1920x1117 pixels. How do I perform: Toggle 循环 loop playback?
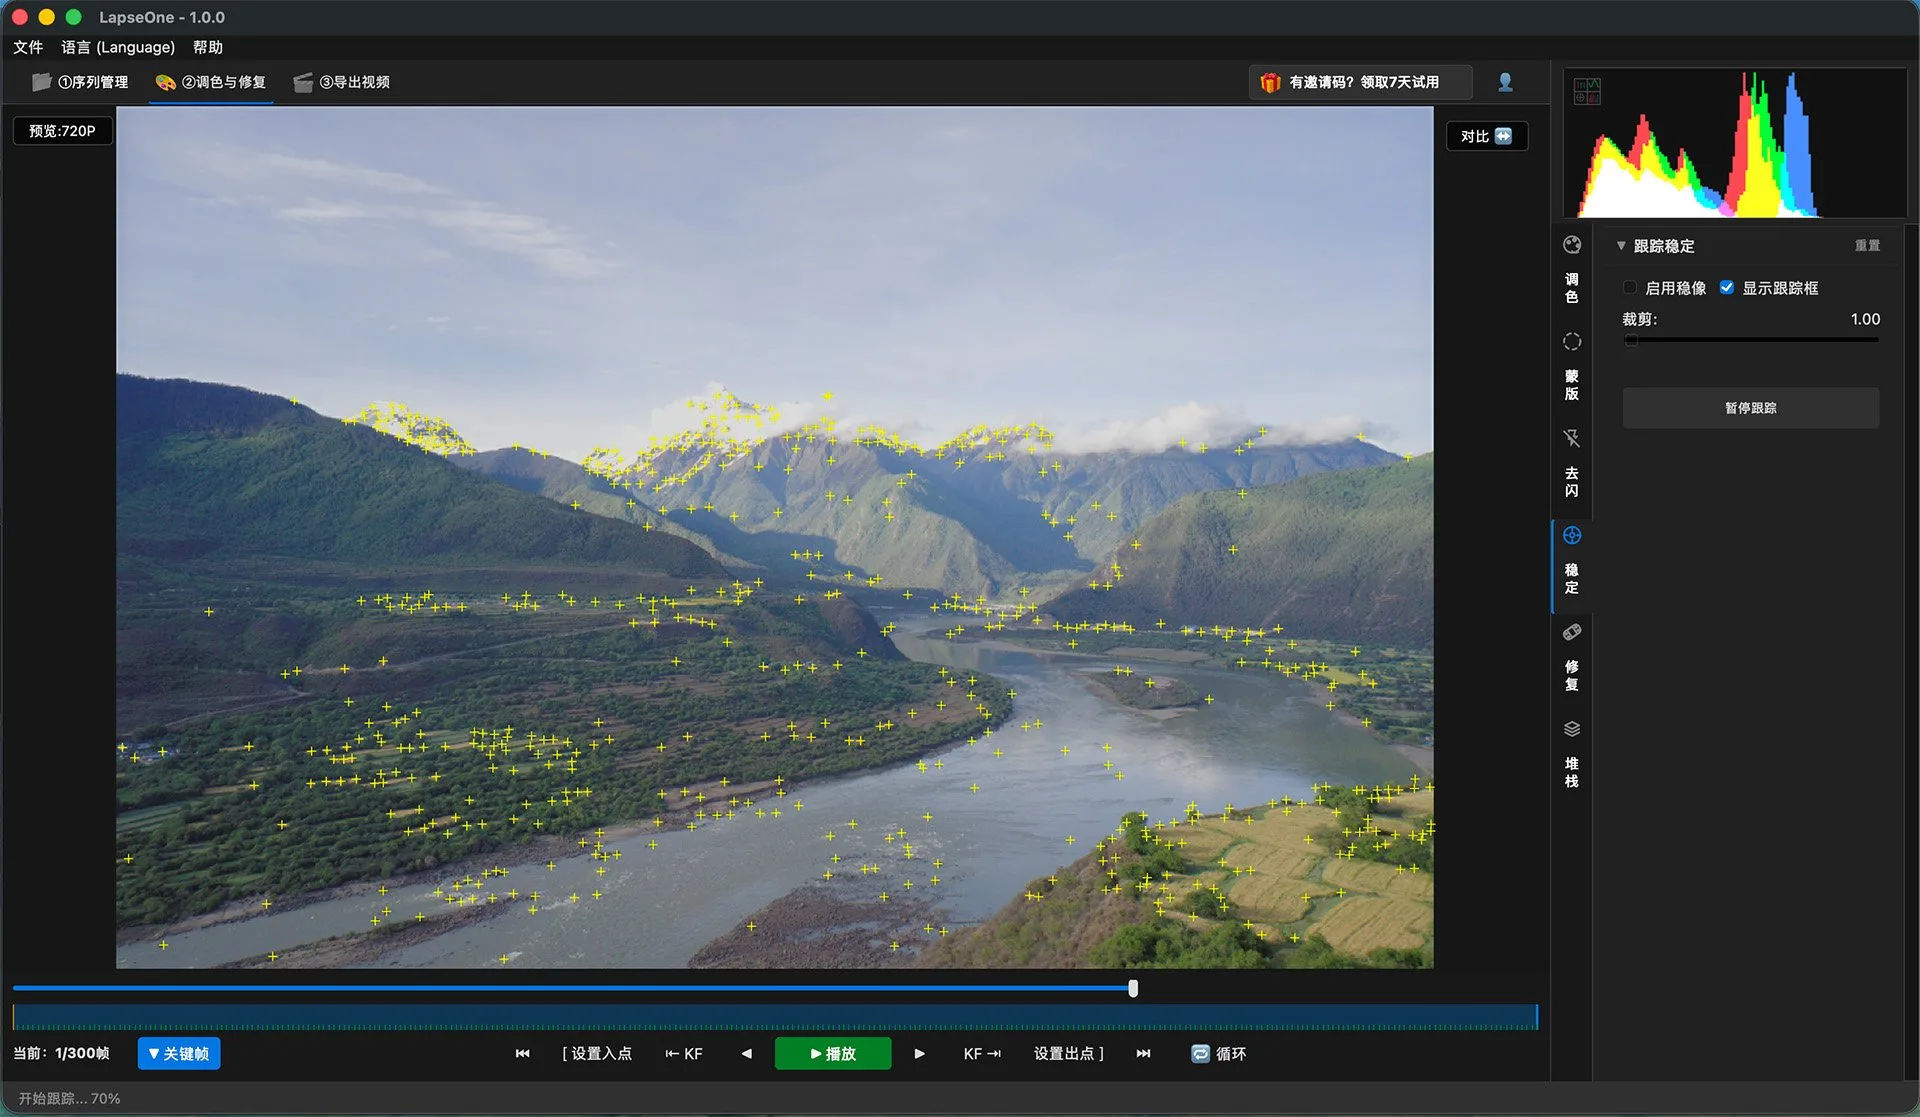click(x=1218, y=1053)
